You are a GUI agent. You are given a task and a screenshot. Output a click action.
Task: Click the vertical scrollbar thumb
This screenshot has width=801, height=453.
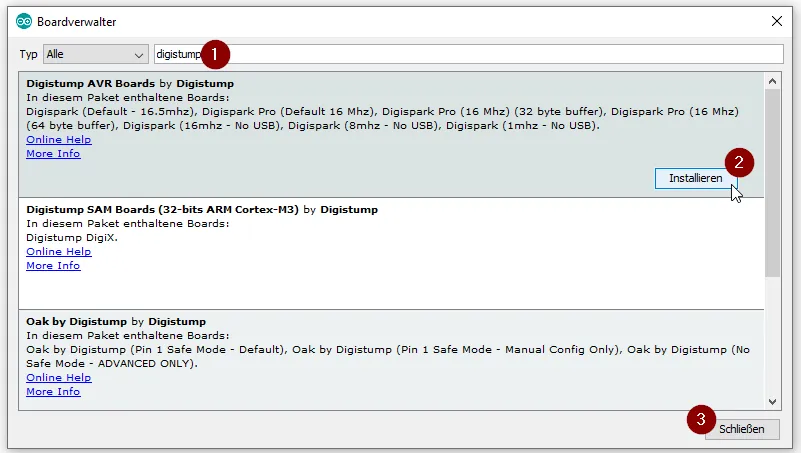pyautogui.click(x=773, y=180)
